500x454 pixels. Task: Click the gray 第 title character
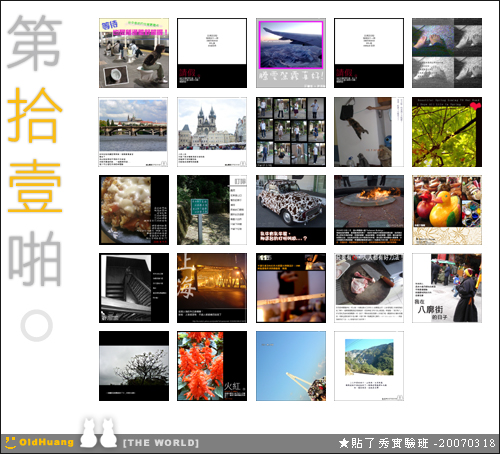35,42
